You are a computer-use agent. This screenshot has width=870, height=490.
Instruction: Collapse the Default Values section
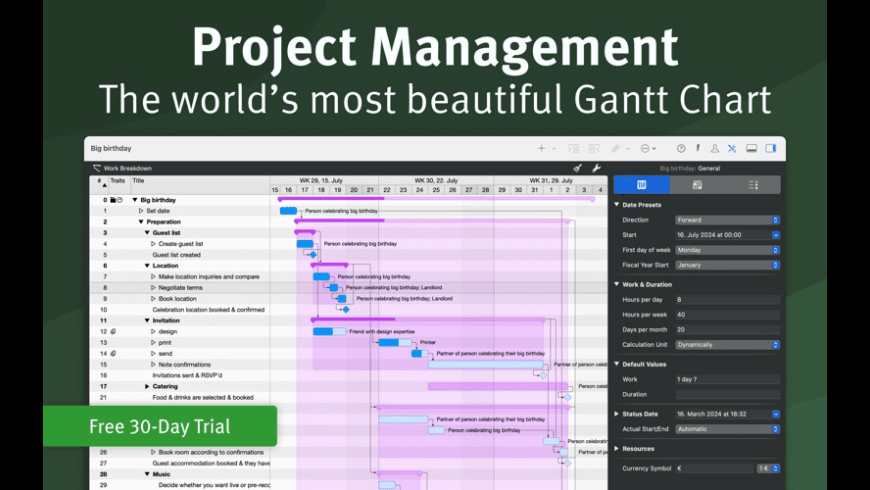coord(616,364)
